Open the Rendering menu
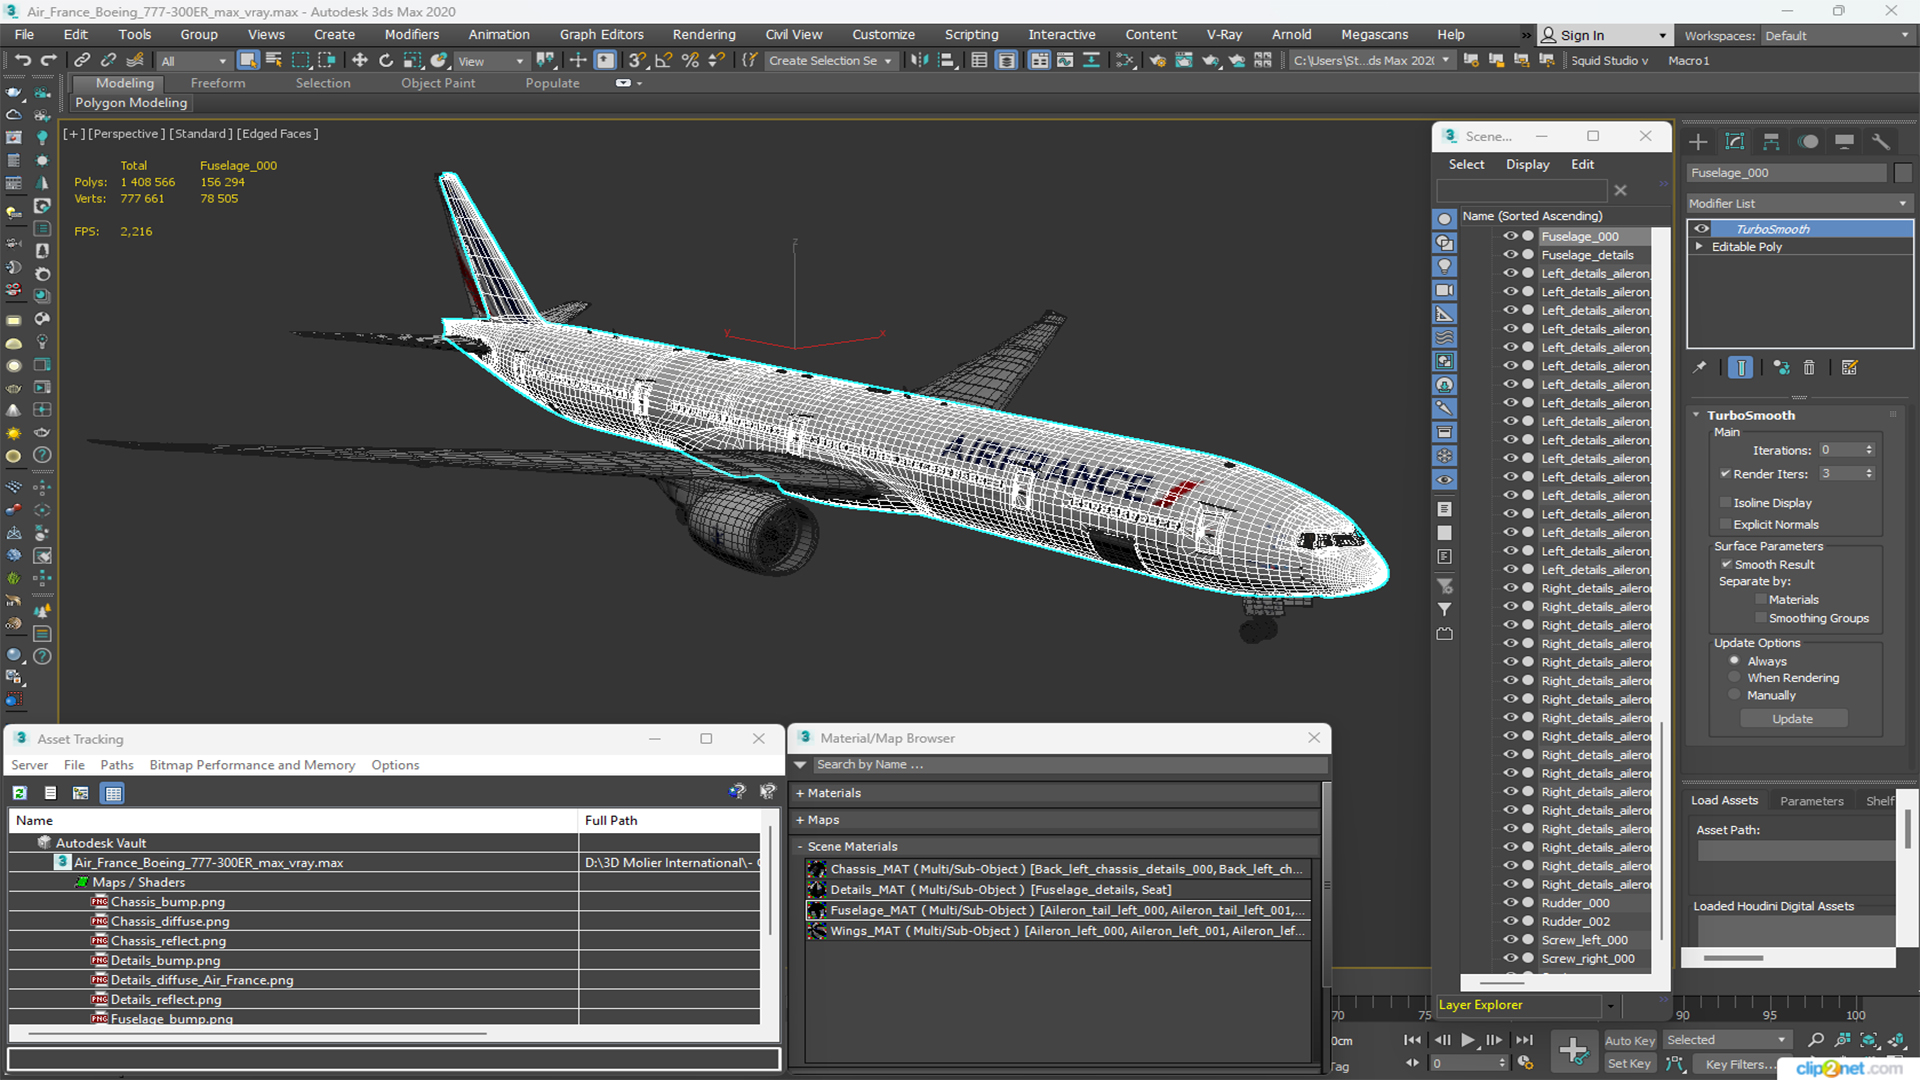1920x1080 pixels. [704, 34]
